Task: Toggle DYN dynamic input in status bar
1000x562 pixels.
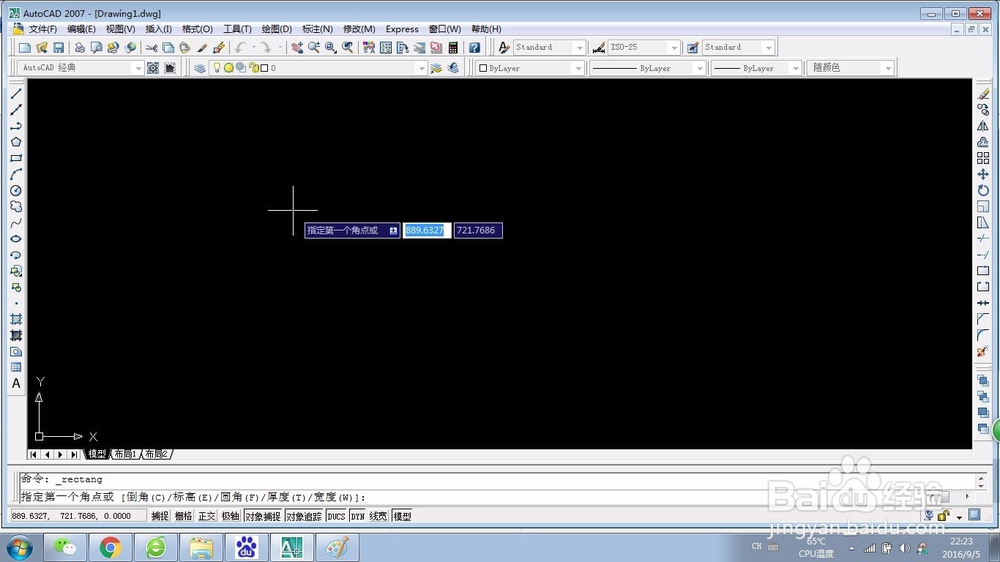Action: [x=358, y=516]
